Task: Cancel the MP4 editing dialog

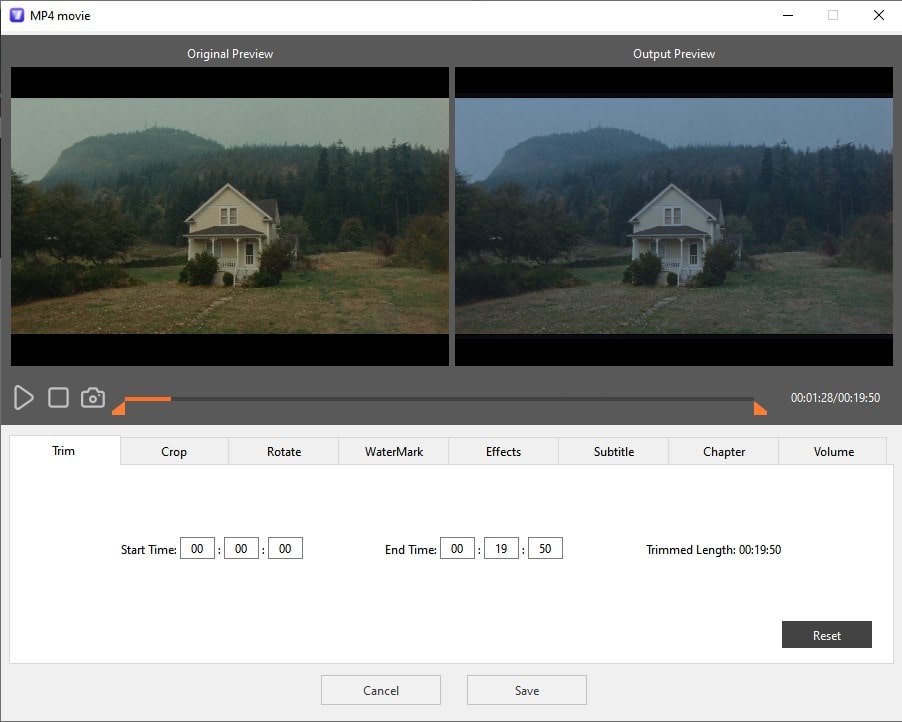Action: click(x=380, y=690)
